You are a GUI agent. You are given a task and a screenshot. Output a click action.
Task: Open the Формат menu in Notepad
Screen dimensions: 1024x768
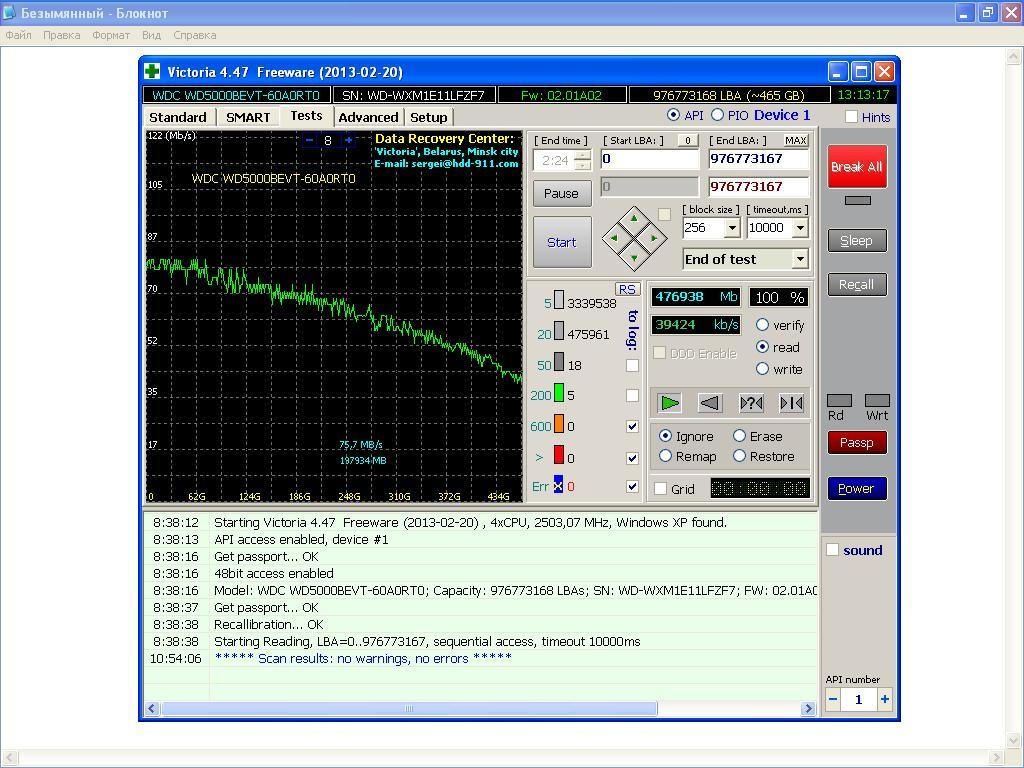tap(111, 35)
